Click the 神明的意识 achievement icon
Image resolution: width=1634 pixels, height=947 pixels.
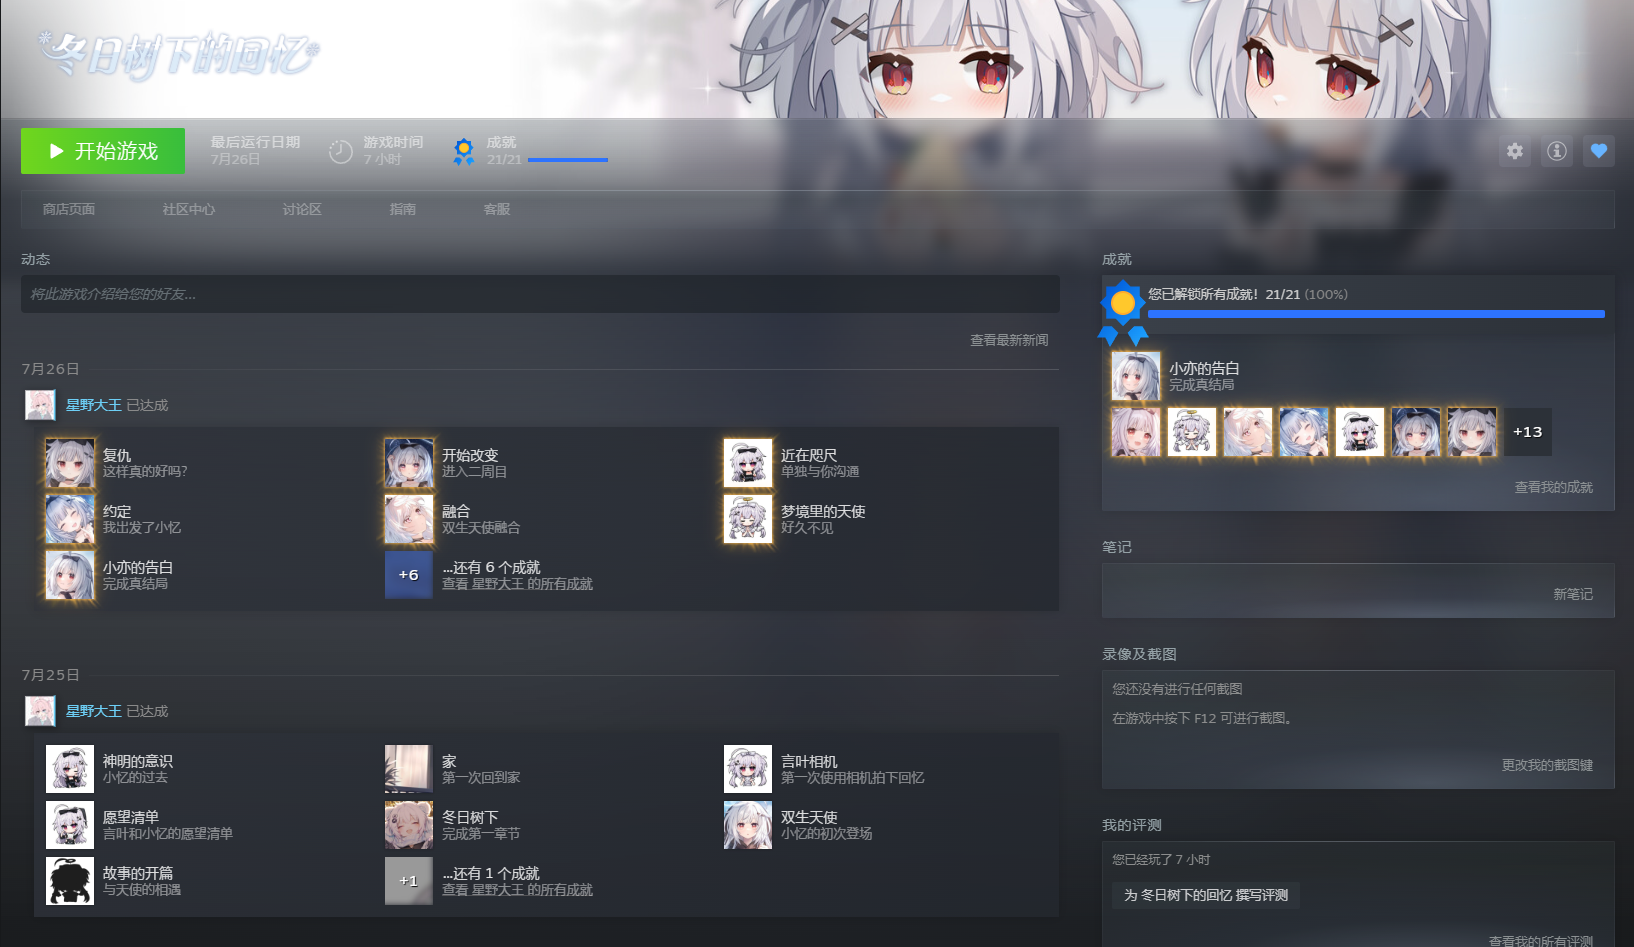pyautogui.click(x=70, y=769)
